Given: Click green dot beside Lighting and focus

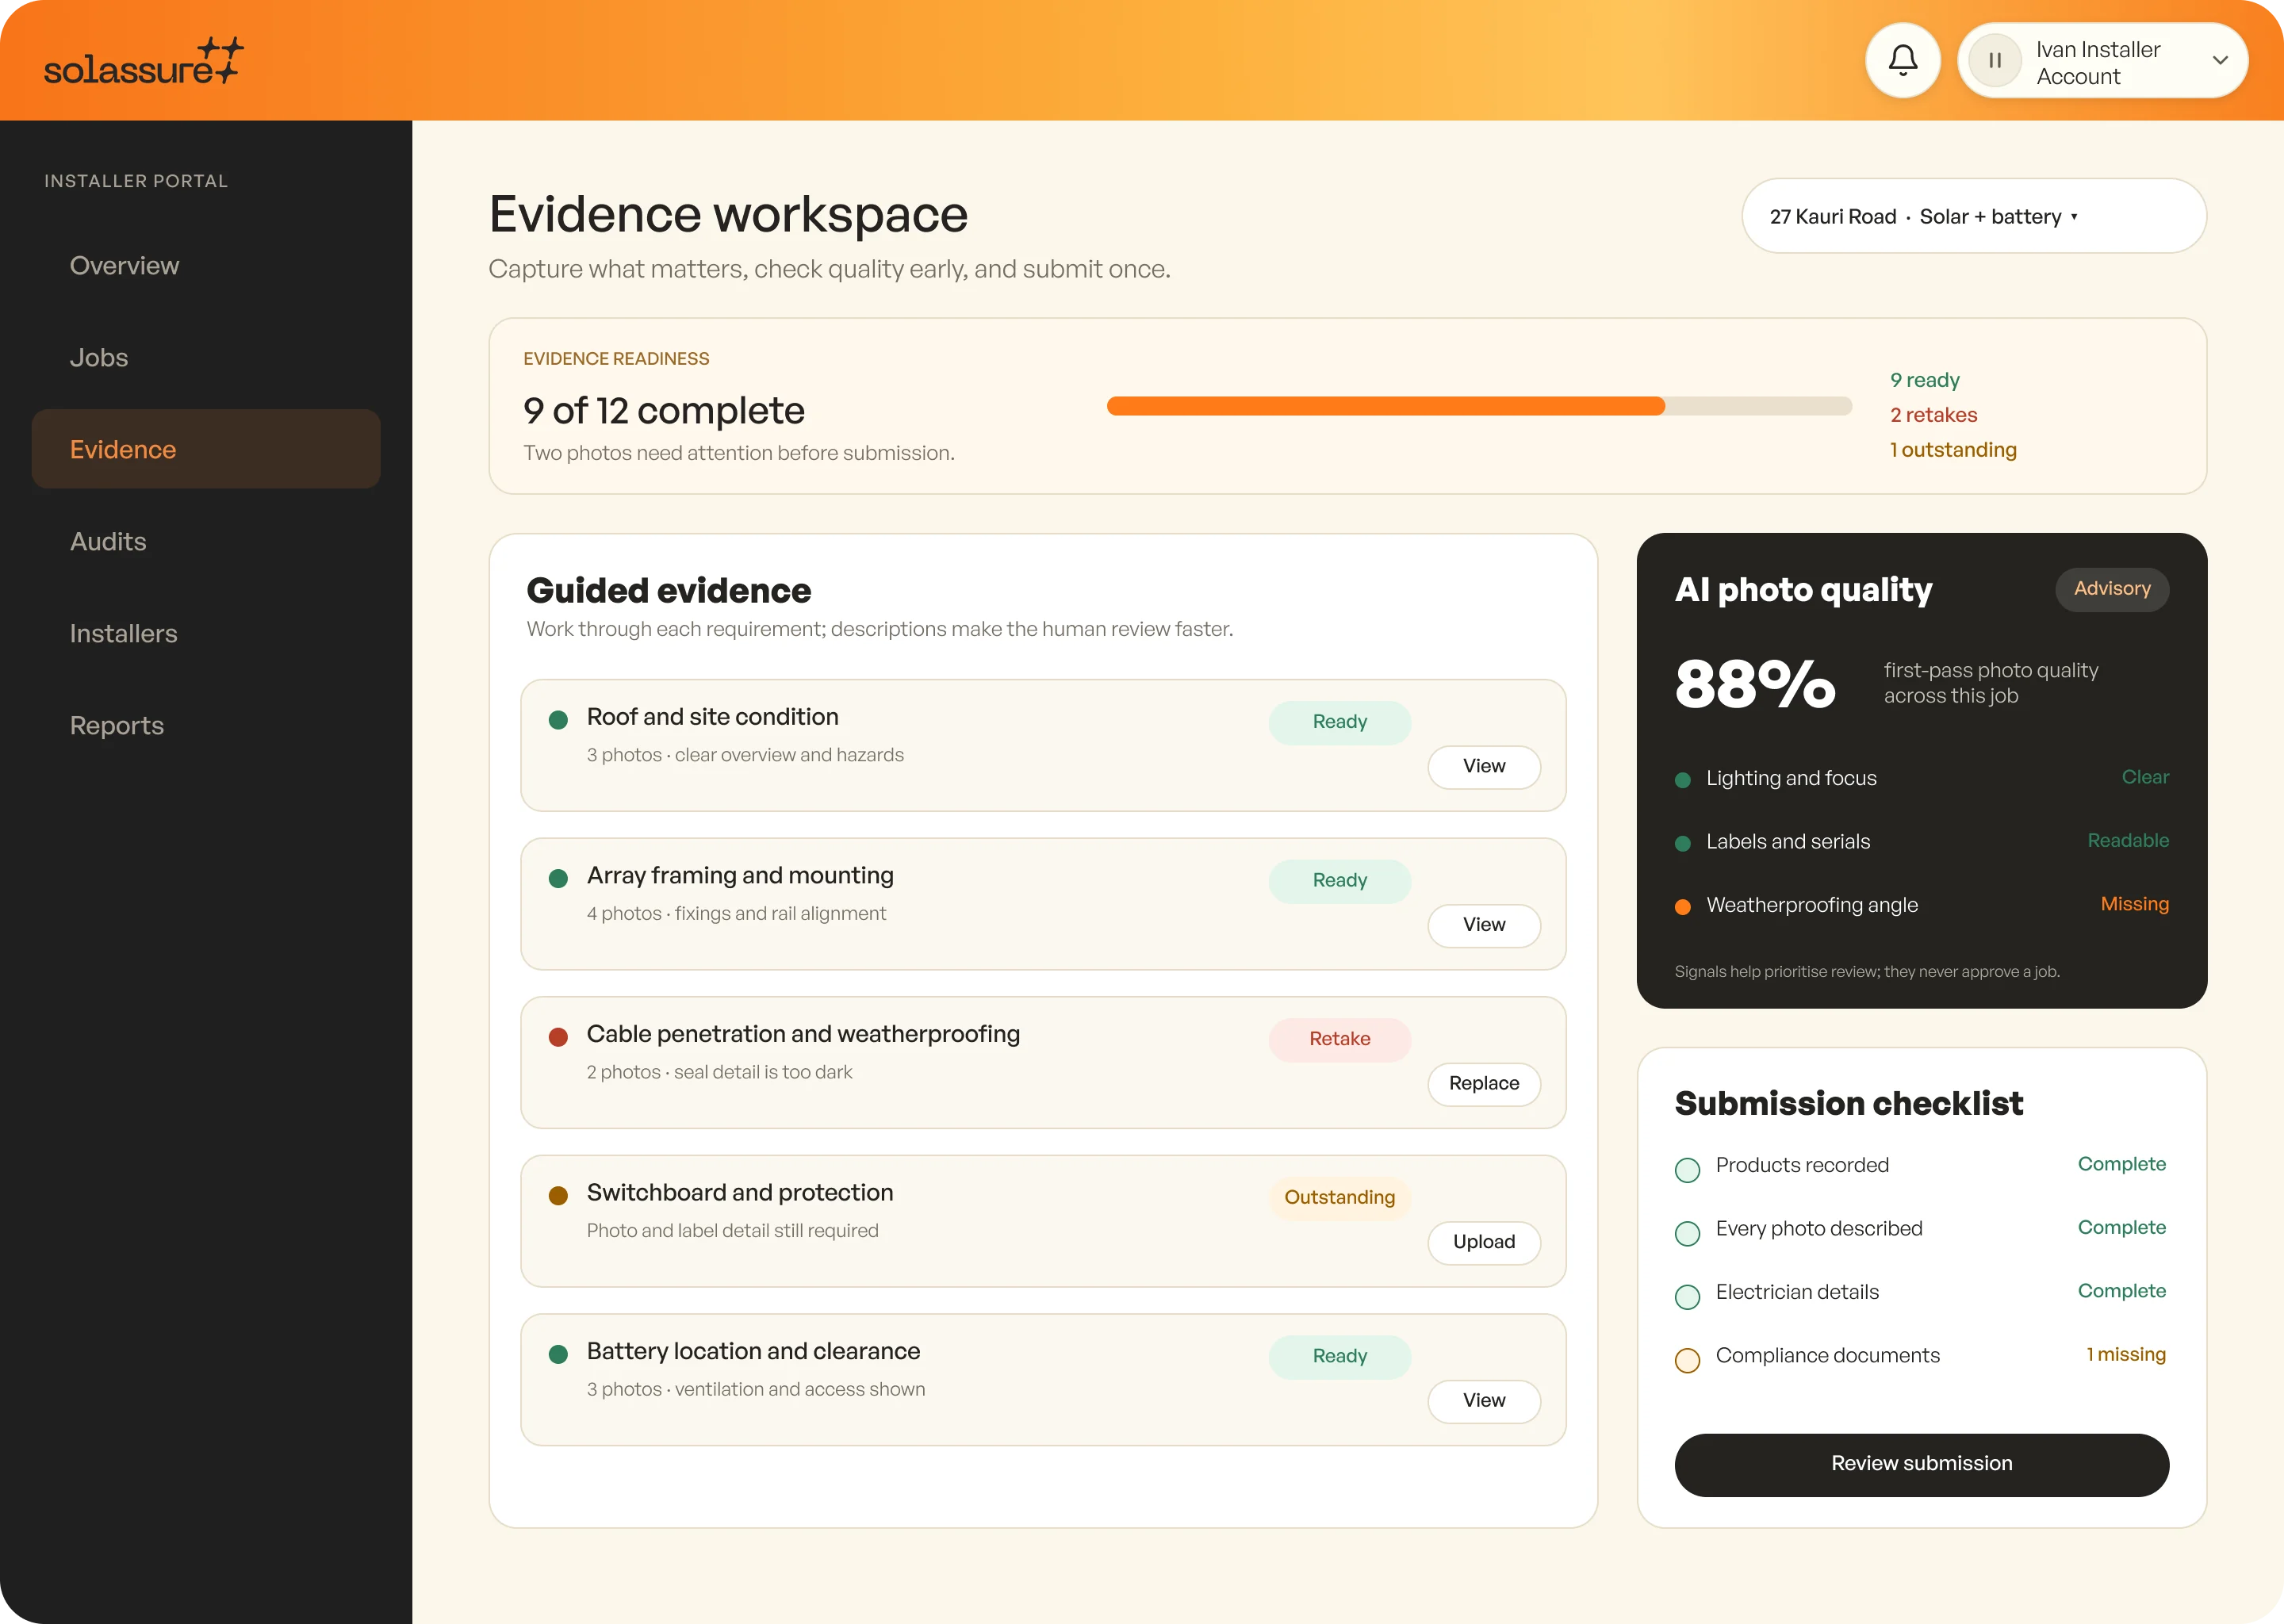Looking at the screenshot, I should 1683,780.
